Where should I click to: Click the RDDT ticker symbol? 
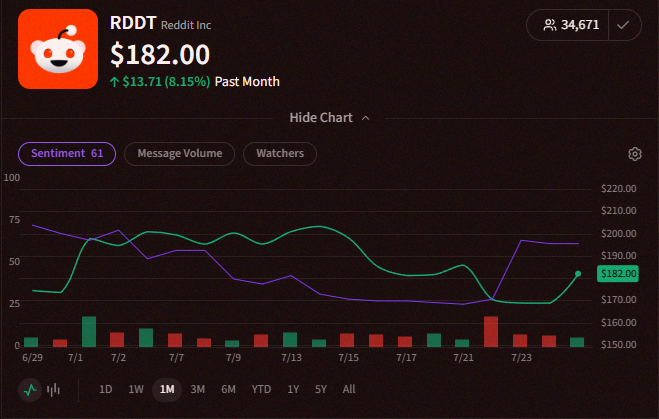[133, 23]
